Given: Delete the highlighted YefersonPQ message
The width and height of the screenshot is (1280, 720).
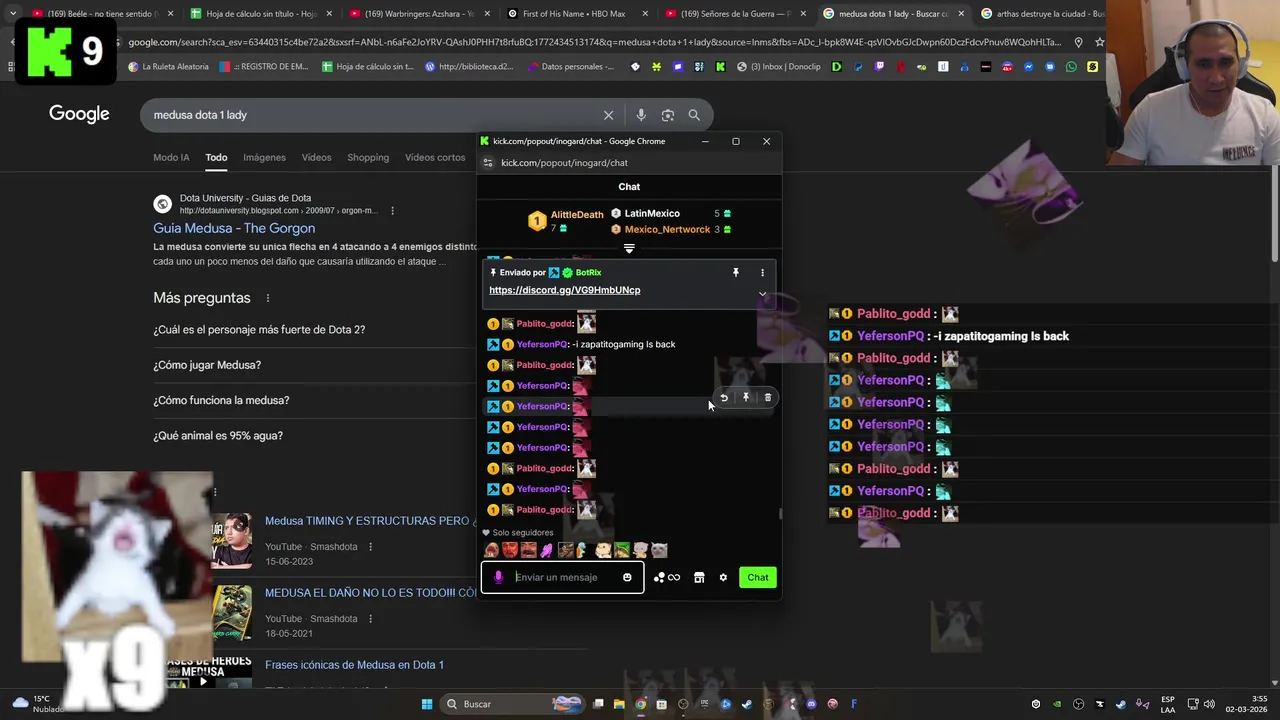Looking at the screenshot, I should (768, 398).
